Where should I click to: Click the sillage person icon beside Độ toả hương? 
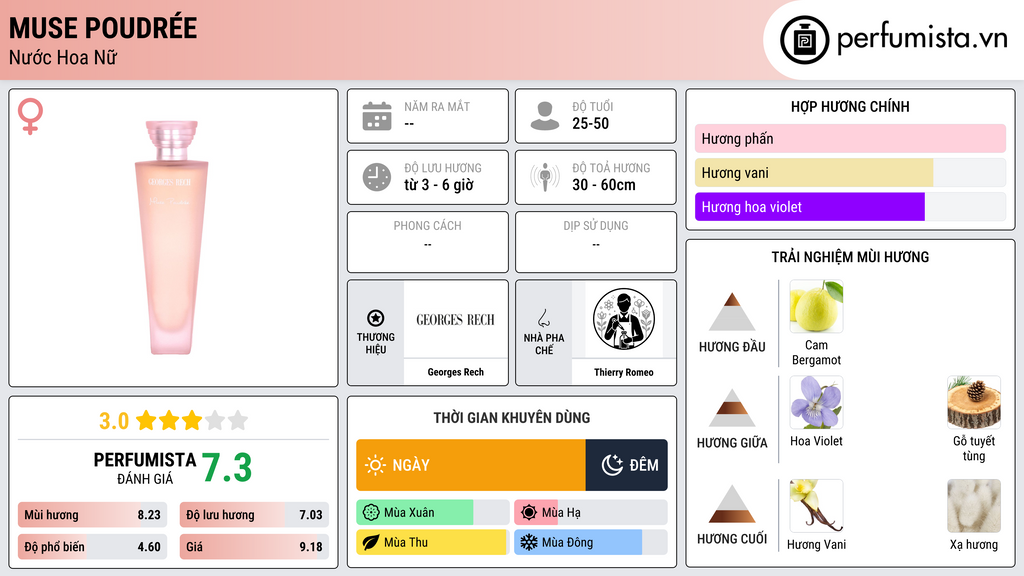545,177
